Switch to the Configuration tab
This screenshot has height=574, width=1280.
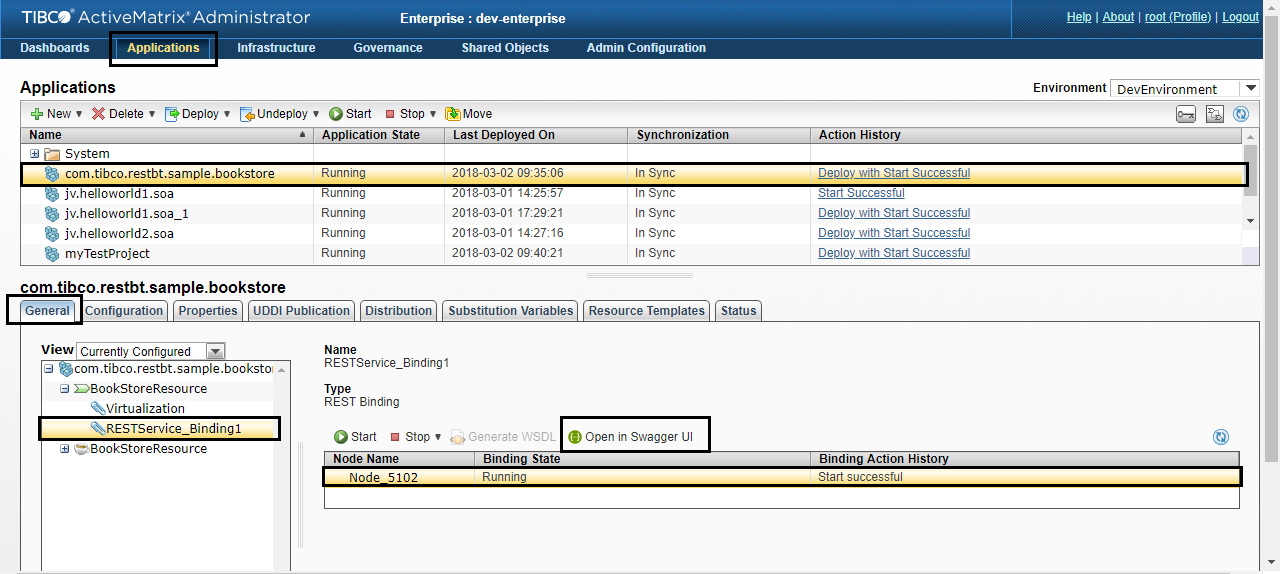pyautogui.click(x=124, y=311)
